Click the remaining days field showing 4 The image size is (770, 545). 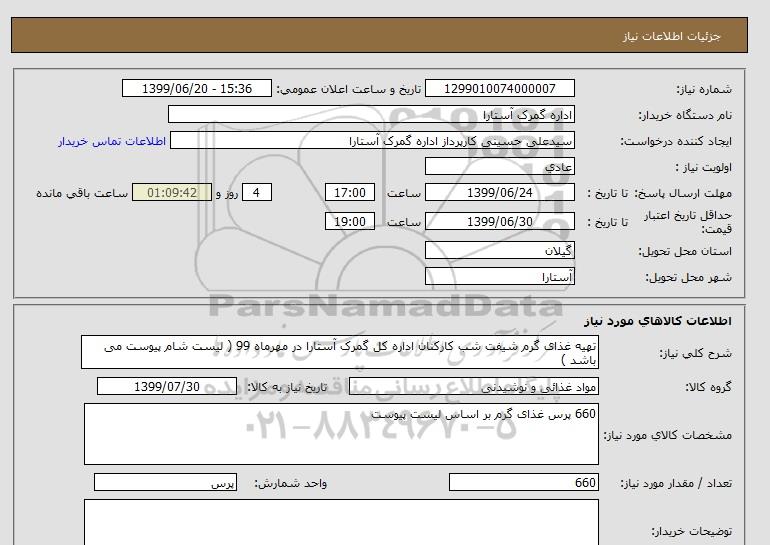pos(257,192)
